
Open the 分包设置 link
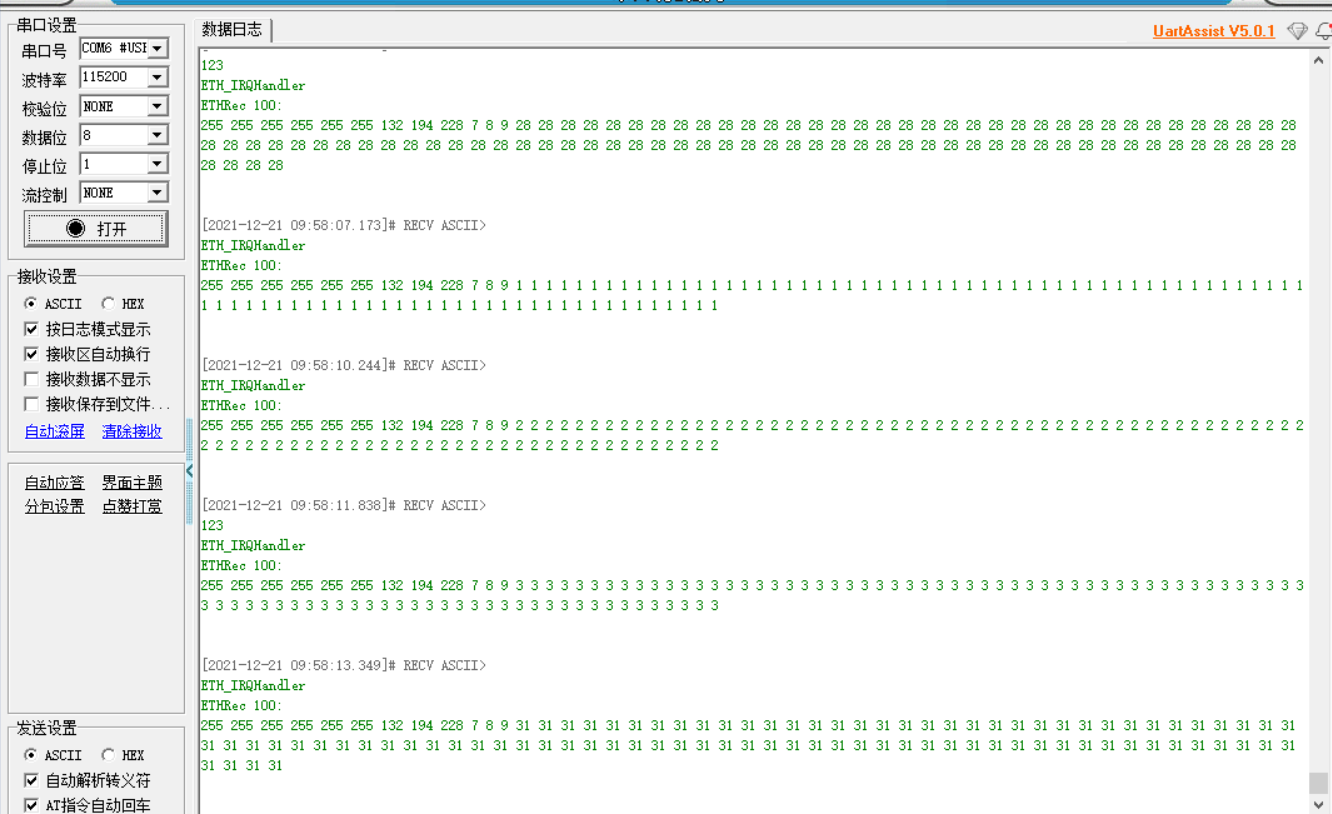tap(55, 507)
